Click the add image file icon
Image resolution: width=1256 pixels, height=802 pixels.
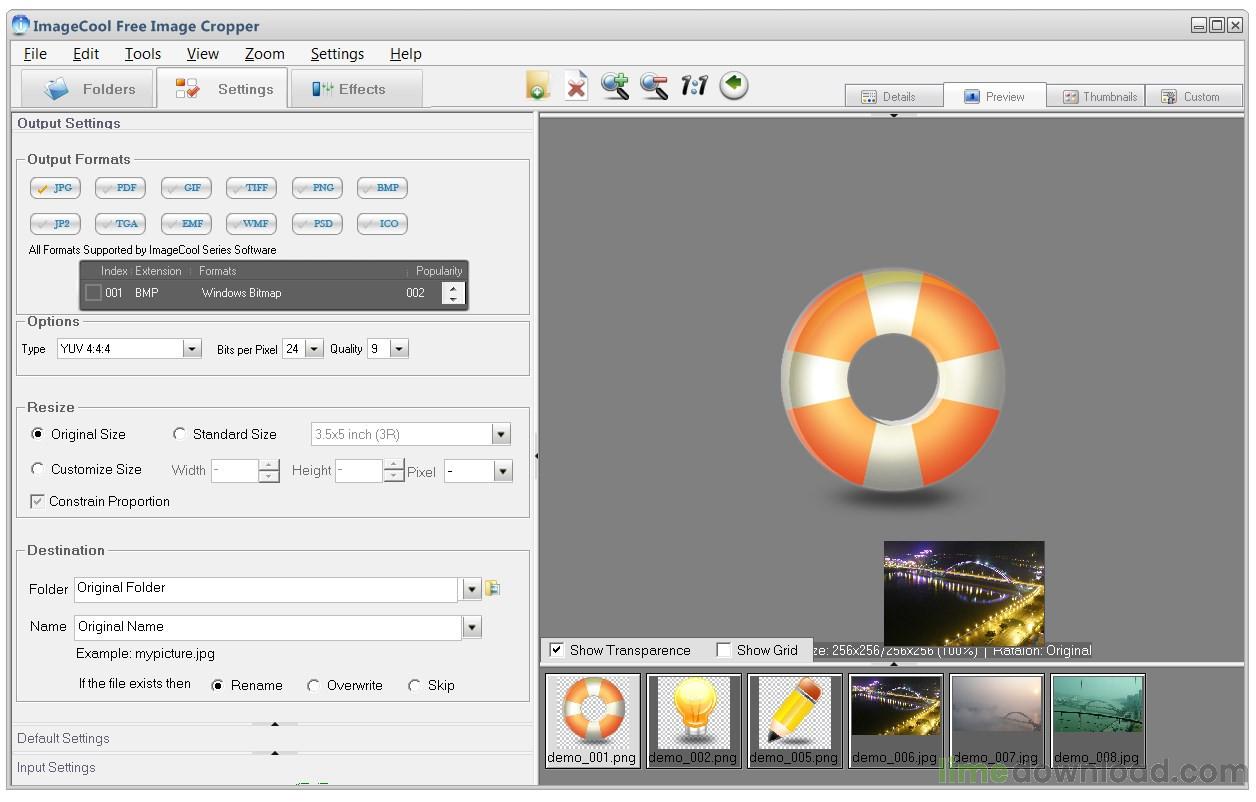point(538,86)
